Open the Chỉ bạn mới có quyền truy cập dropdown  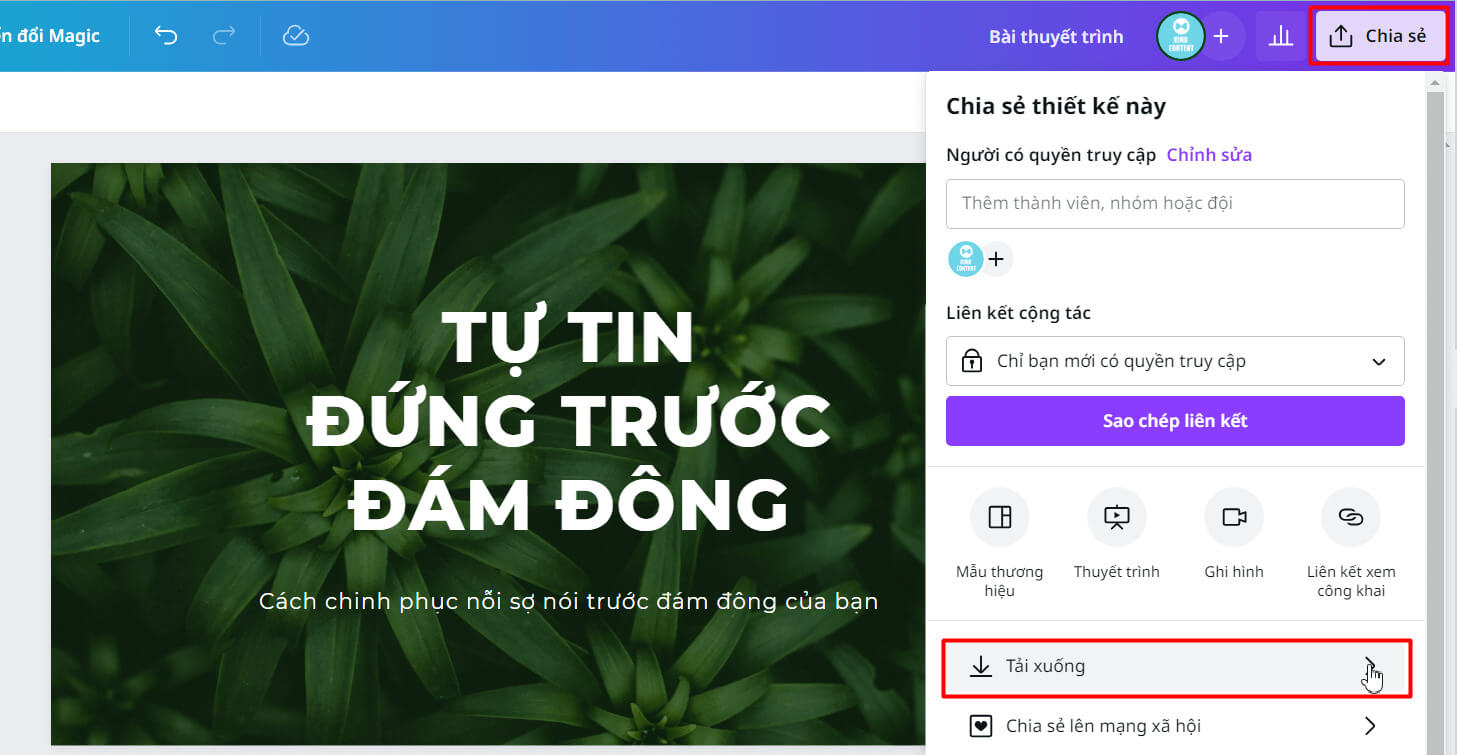point(1175,361)
